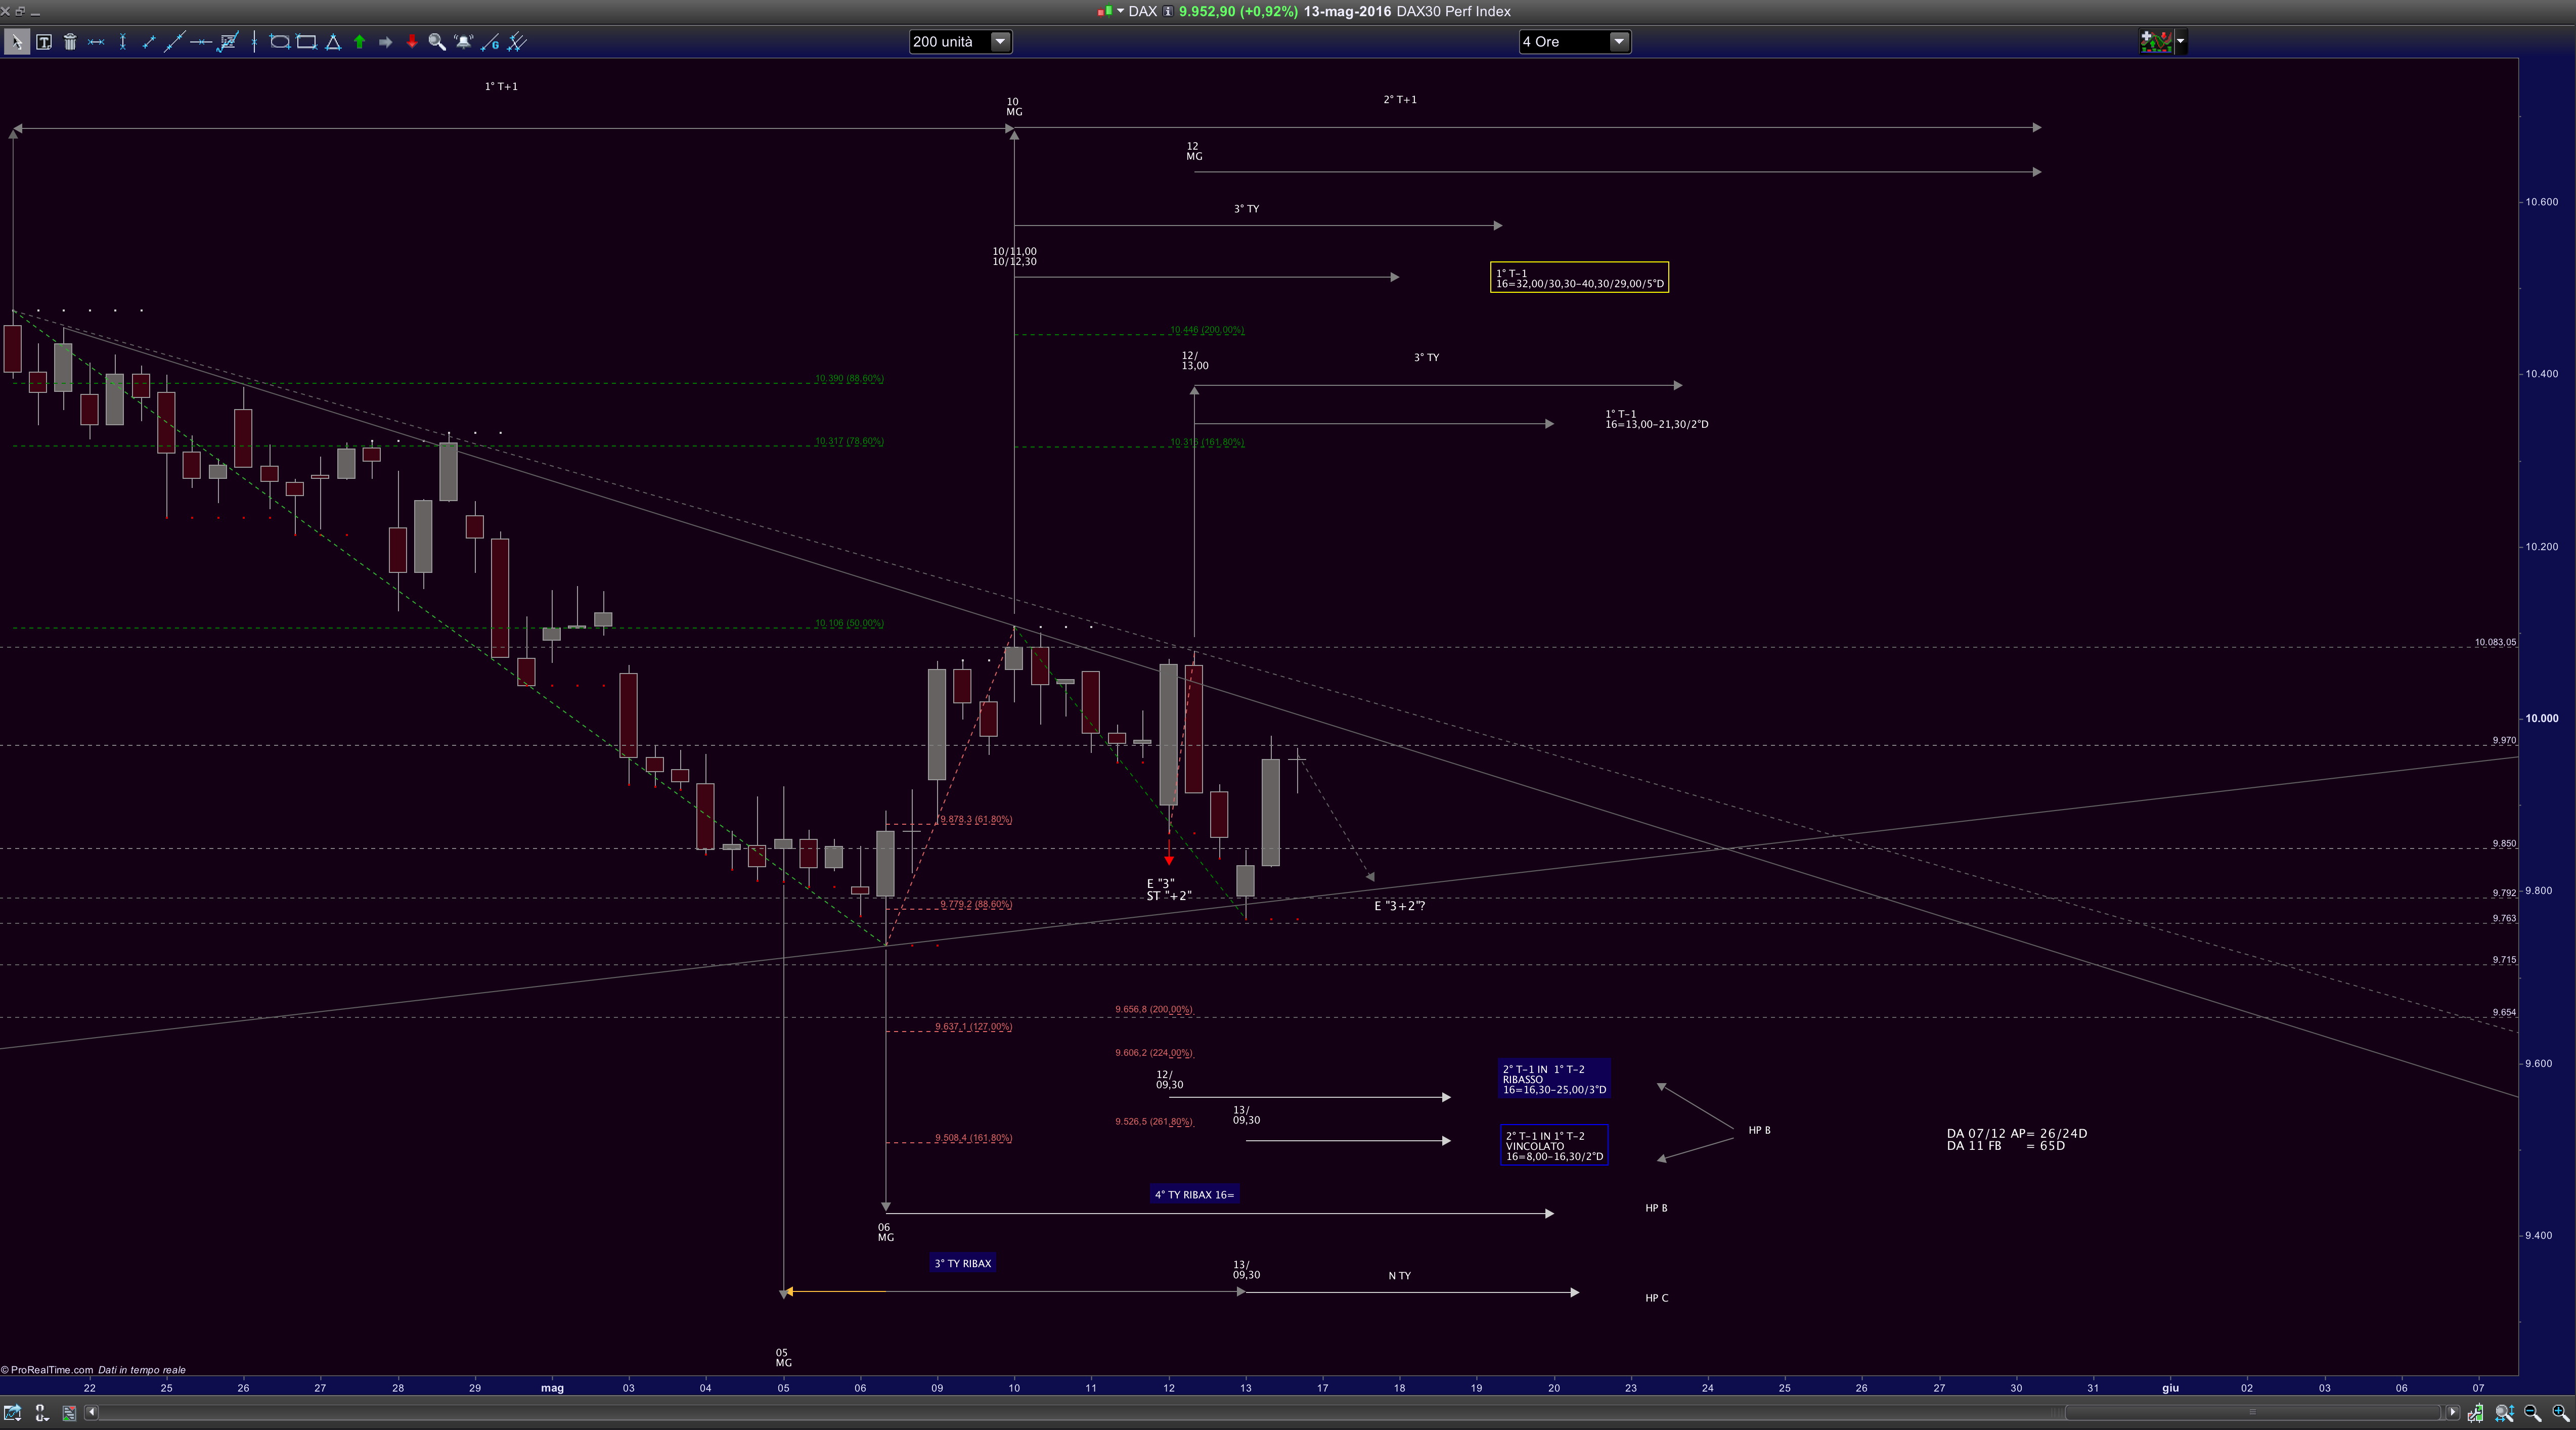This screenshot has width=2576, height=1430.
Task: Click the auto-fit zoom magnifier icon
Action: tap(2504, 1413)
